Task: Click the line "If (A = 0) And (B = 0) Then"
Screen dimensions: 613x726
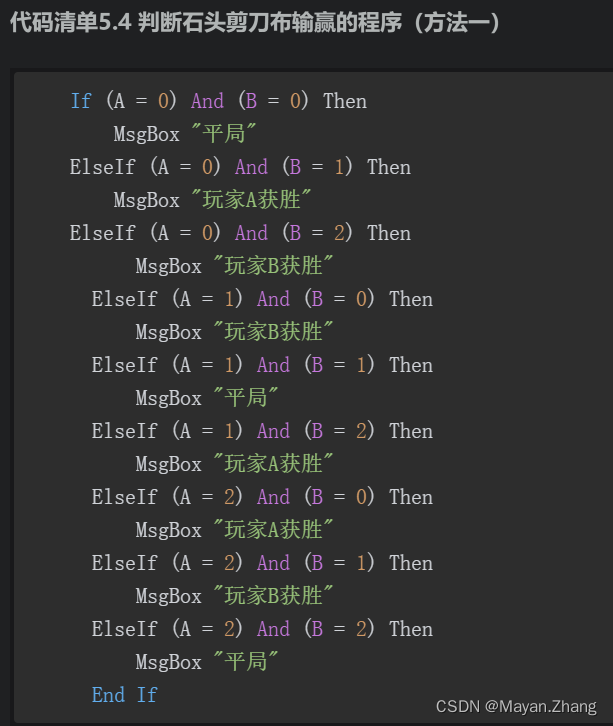Action: coord(219,101)
